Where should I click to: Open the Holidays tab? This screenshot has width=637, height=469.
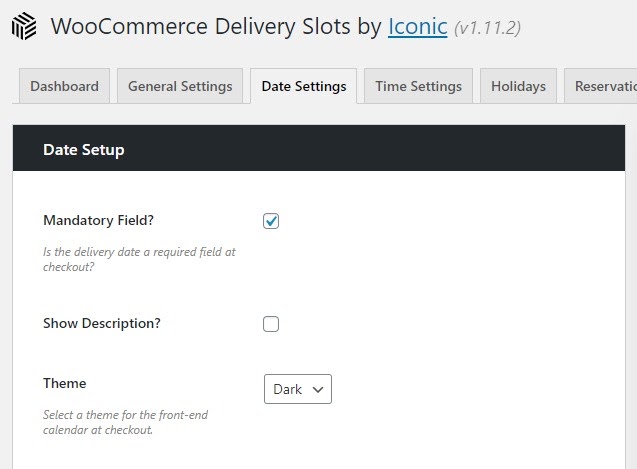click(x=518, y=86)
